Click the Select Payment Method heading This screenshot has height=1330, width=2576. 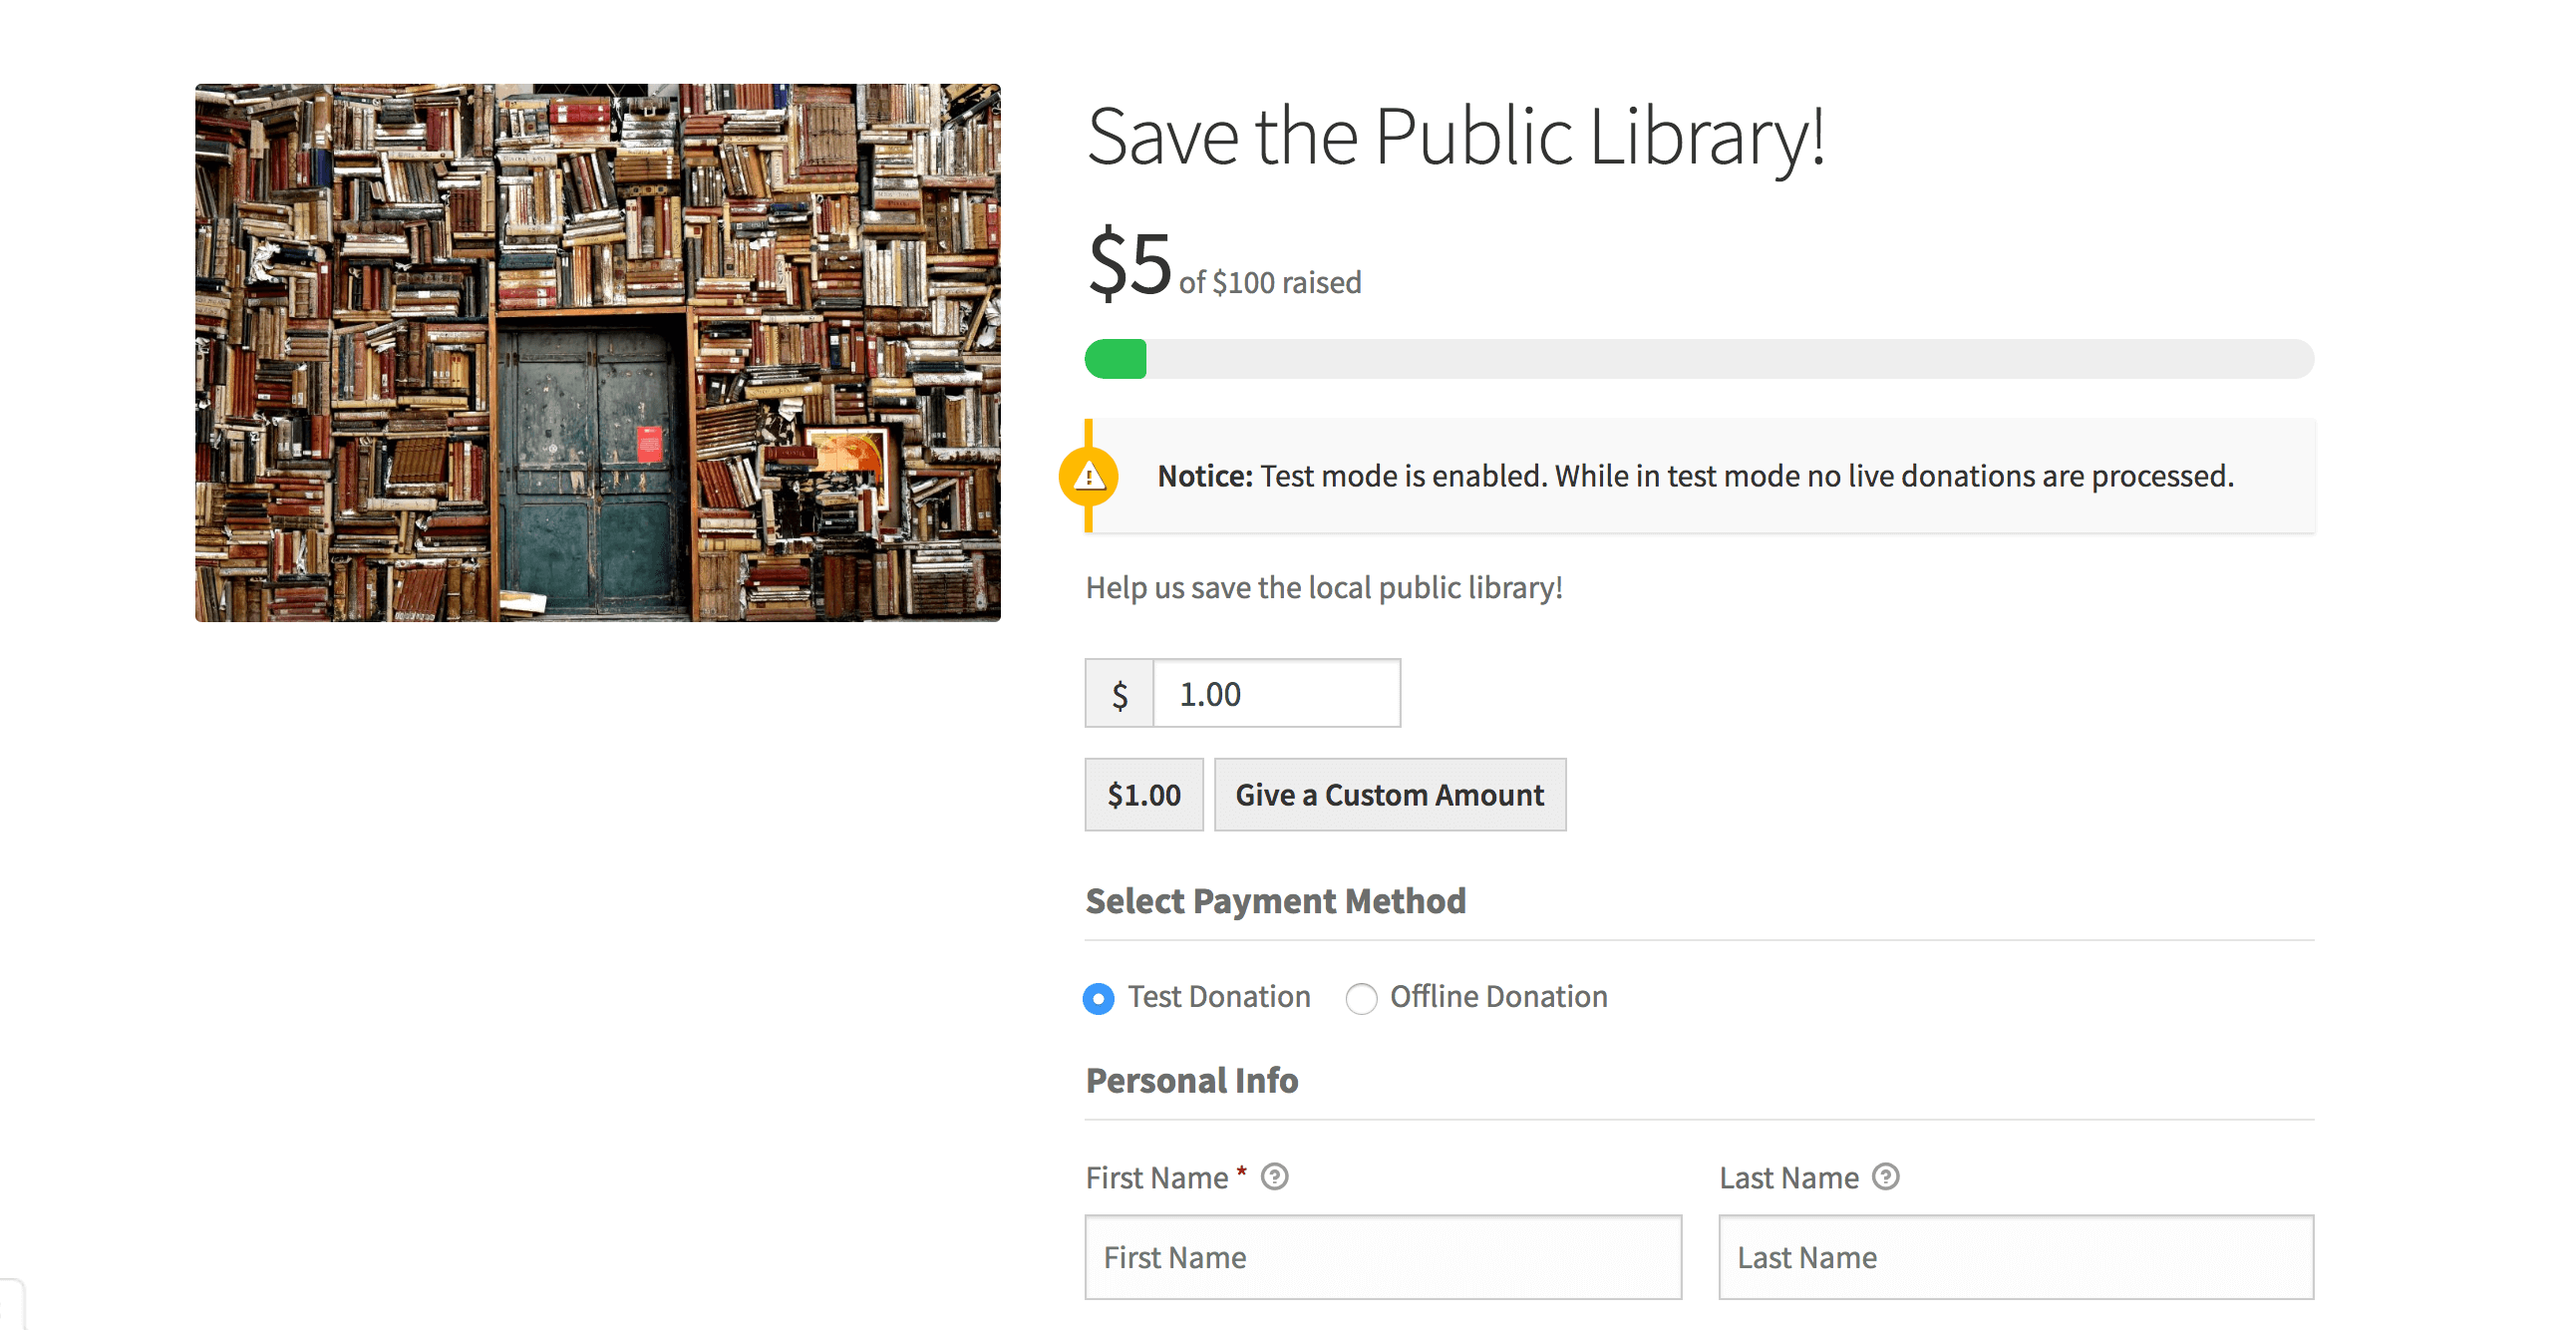(1276, 901)
